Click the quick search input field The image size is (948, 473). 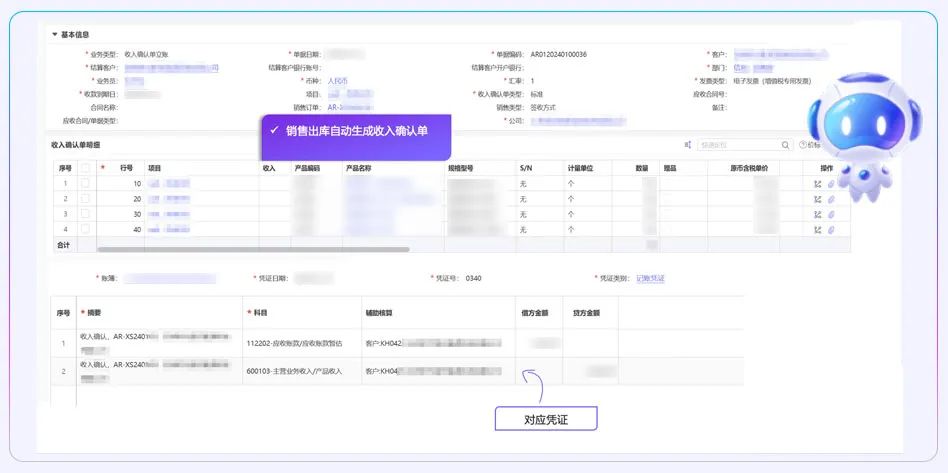(x=738, y=145)
